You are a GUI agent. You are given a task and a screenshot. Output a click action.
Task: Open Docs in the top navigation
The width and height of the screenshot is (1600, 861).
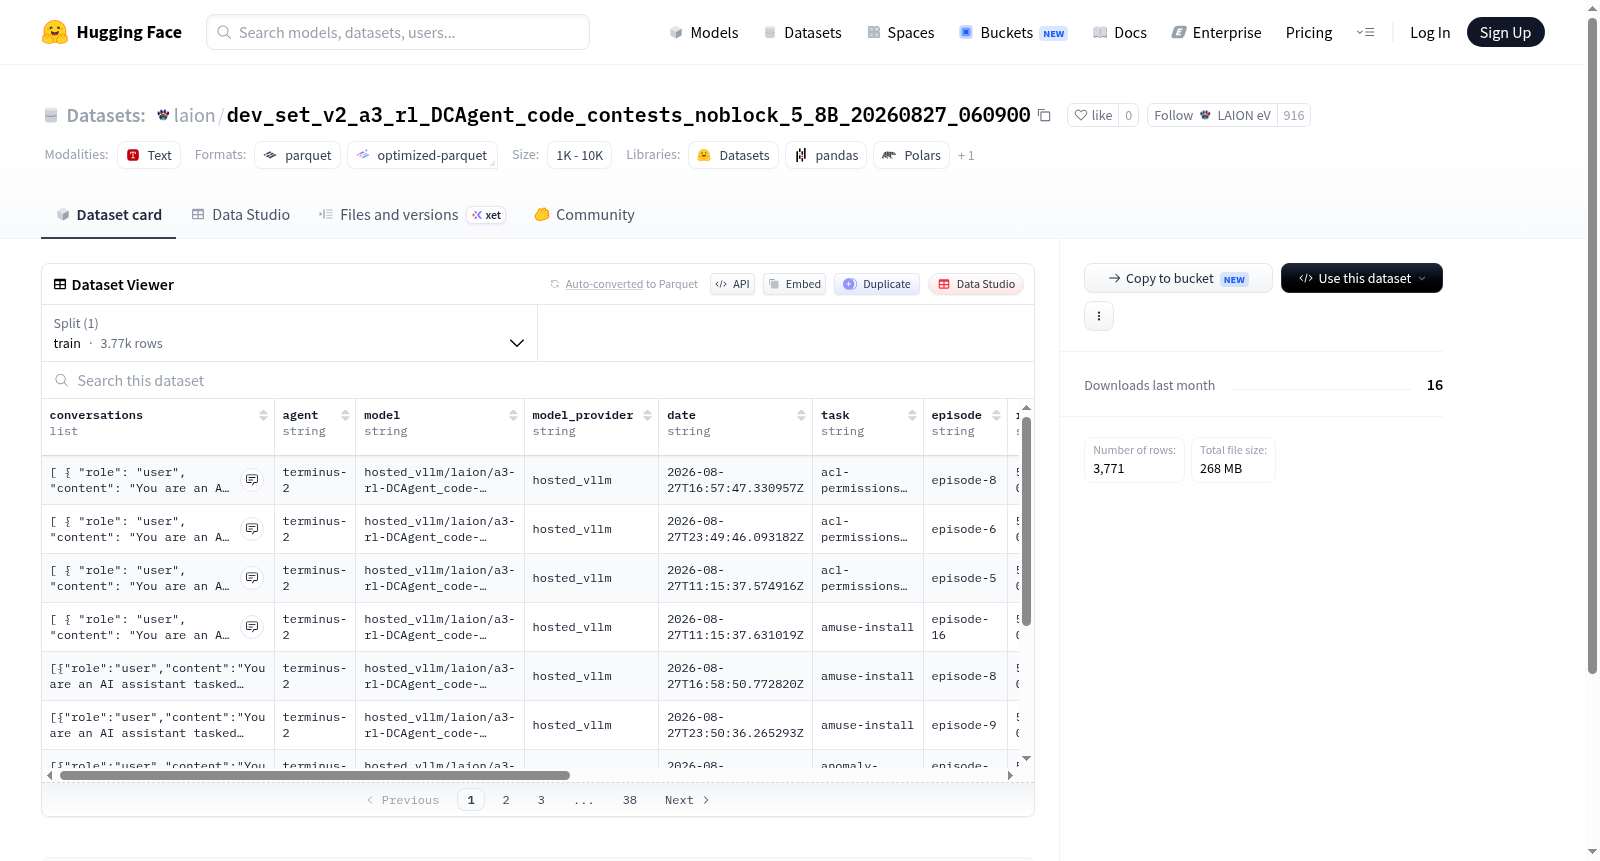(1120, 32)
